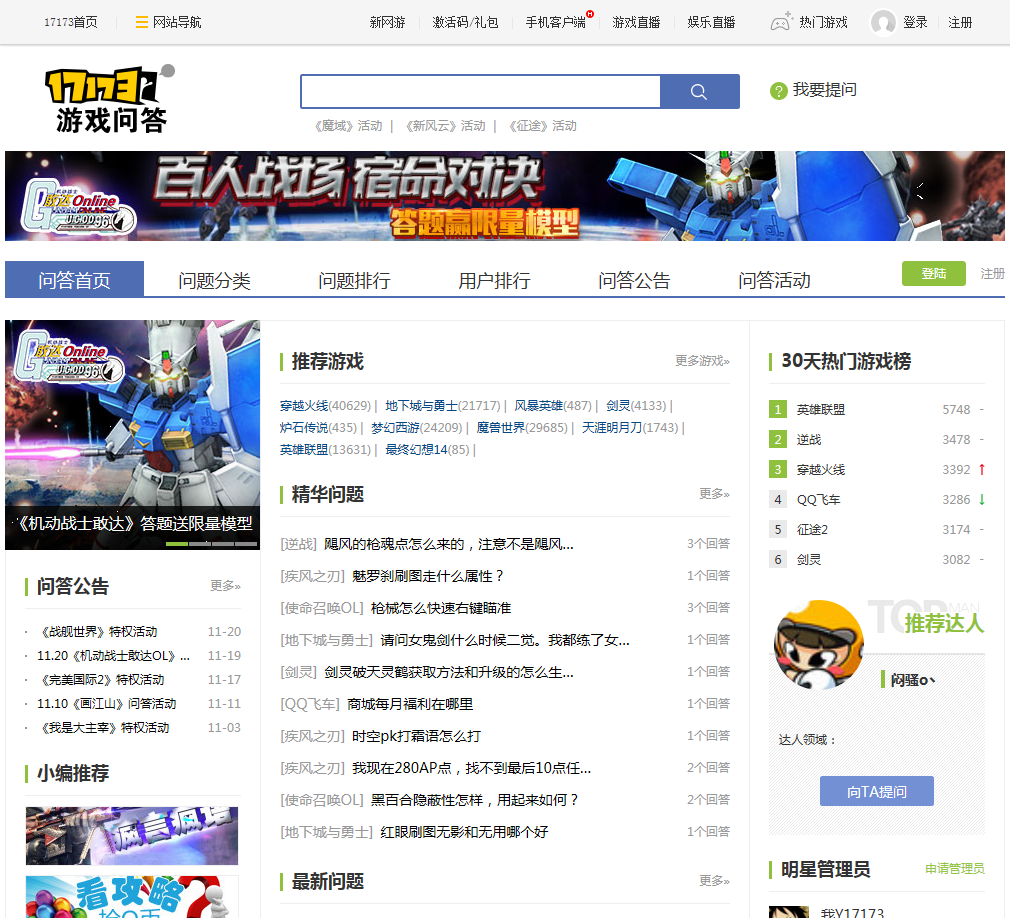This screenshot has width=1010, height=918.
Task: Open 天涯明月刀 recommended game
Action: point(612,428)
